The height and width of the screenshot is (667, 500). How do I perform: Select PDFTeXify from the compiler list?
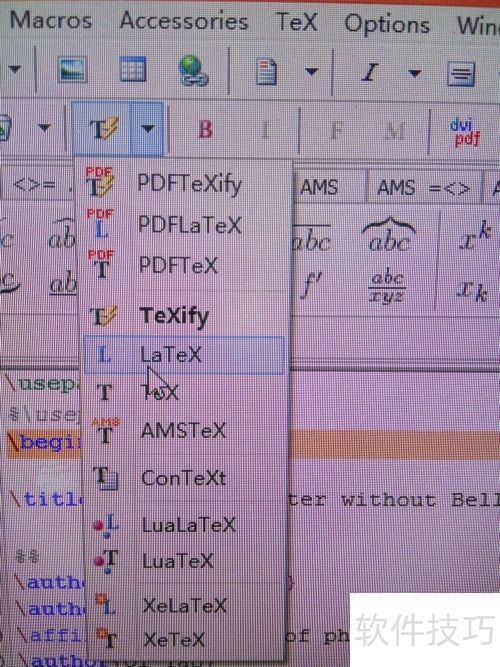[x=183, y=184]
